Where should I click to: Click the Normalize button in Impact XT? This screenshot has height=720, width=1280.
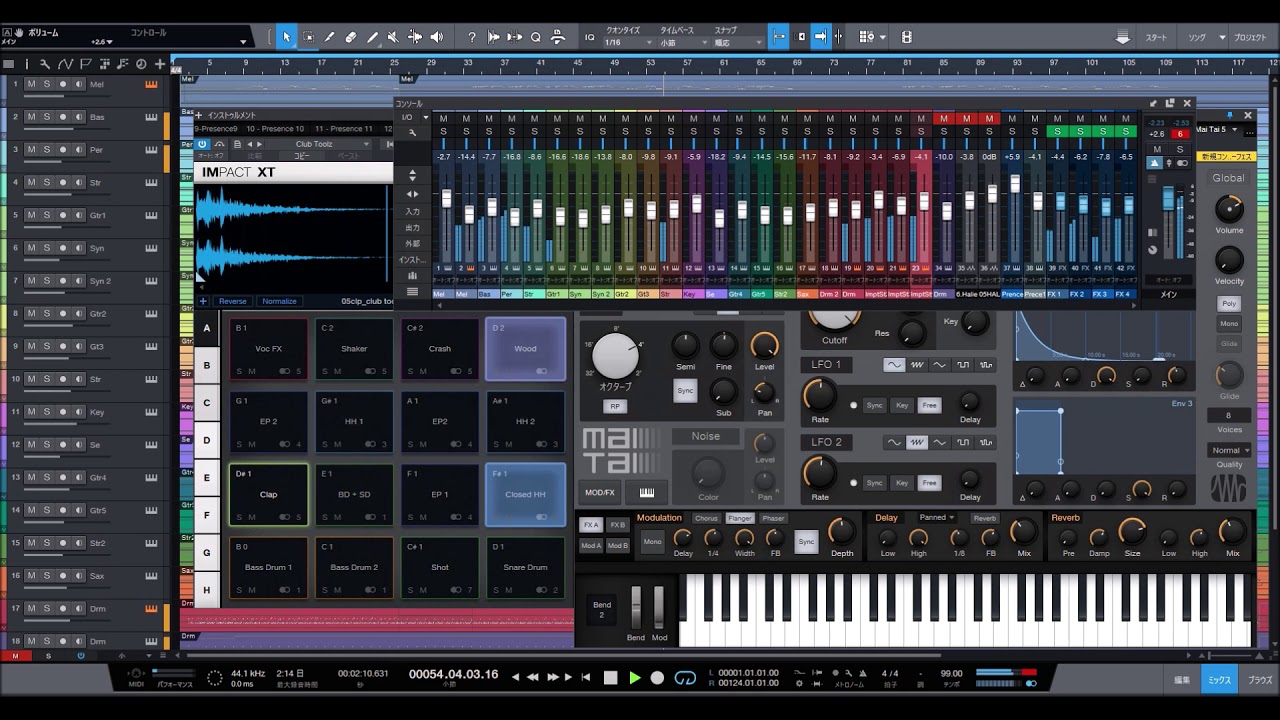tap(279, 301)
